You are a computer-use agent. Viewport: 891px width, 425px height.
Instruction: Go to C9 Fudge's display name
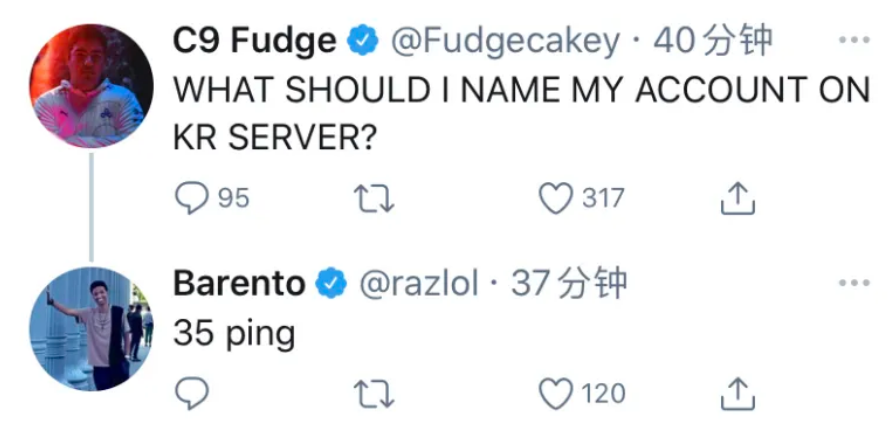(254, 41)
